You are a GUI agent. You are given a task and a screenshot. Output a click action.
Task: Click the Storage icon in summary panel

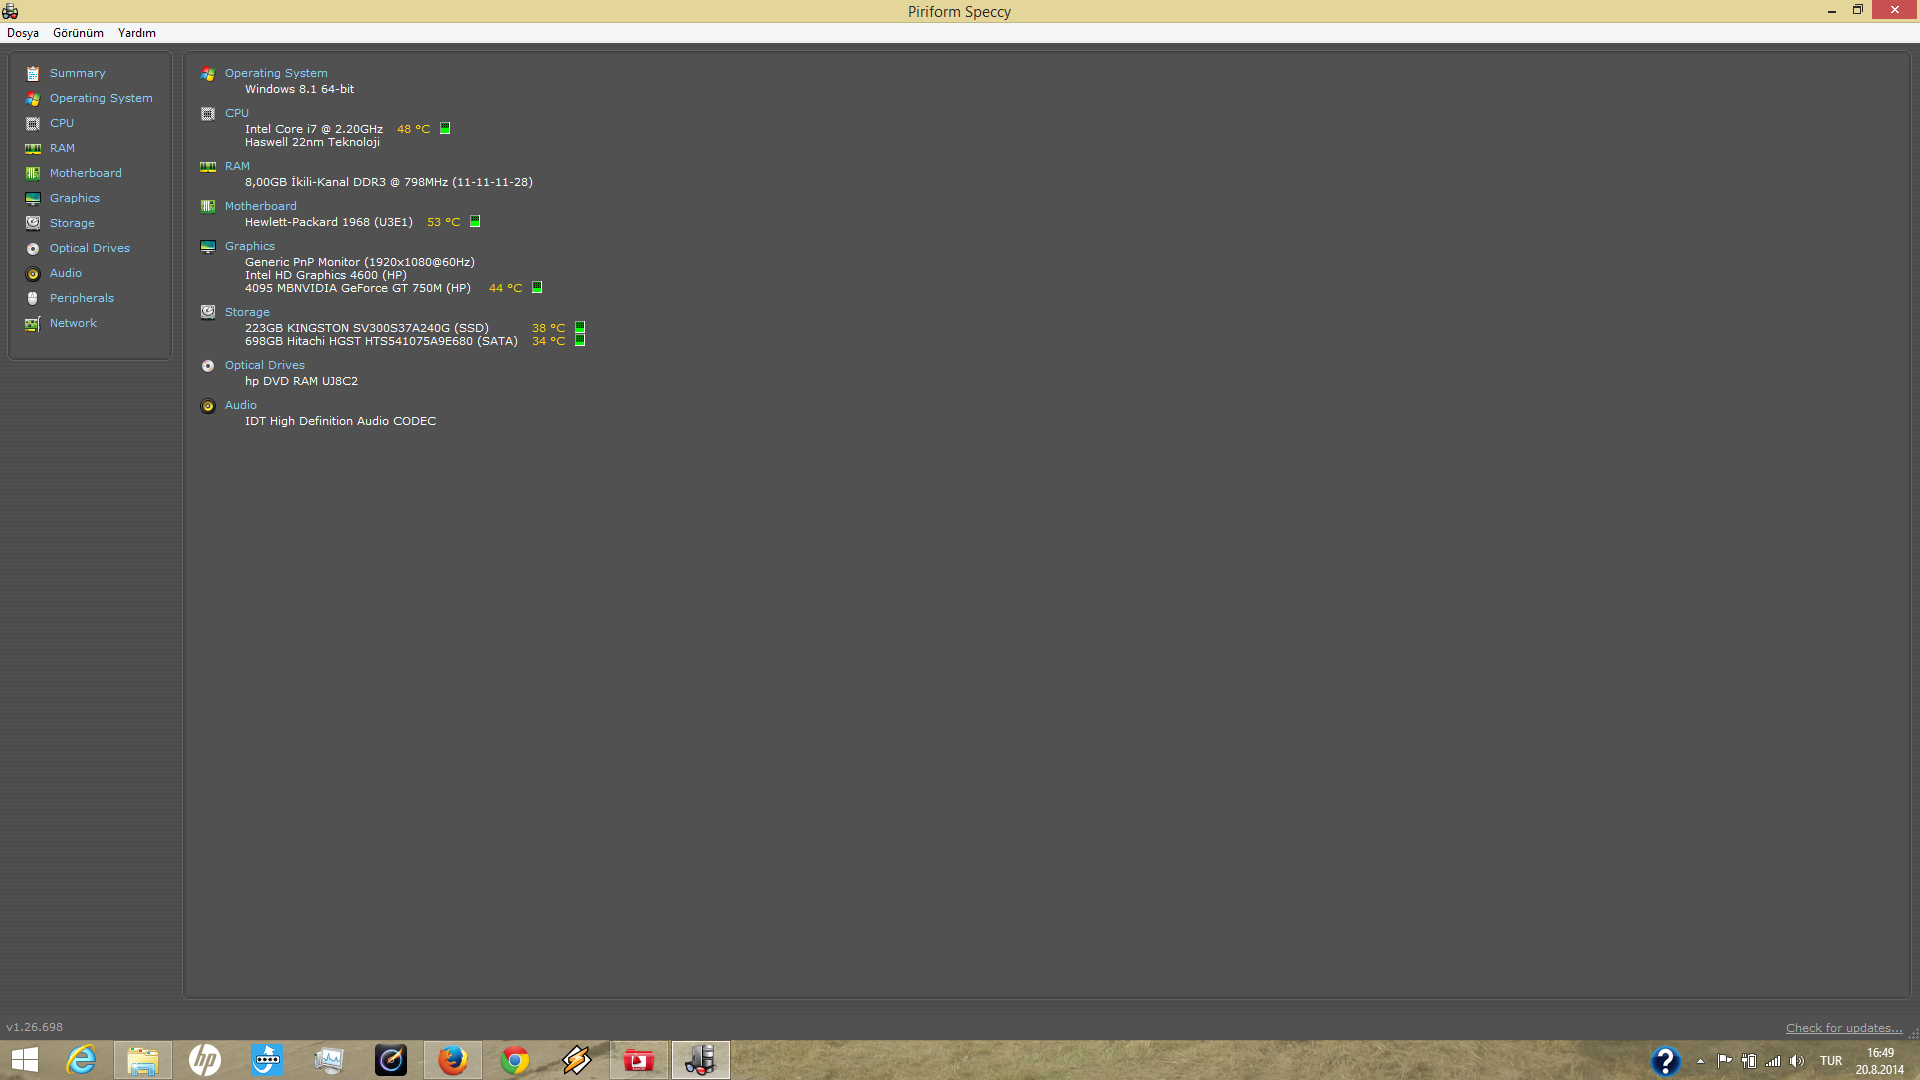coord(208,312)
